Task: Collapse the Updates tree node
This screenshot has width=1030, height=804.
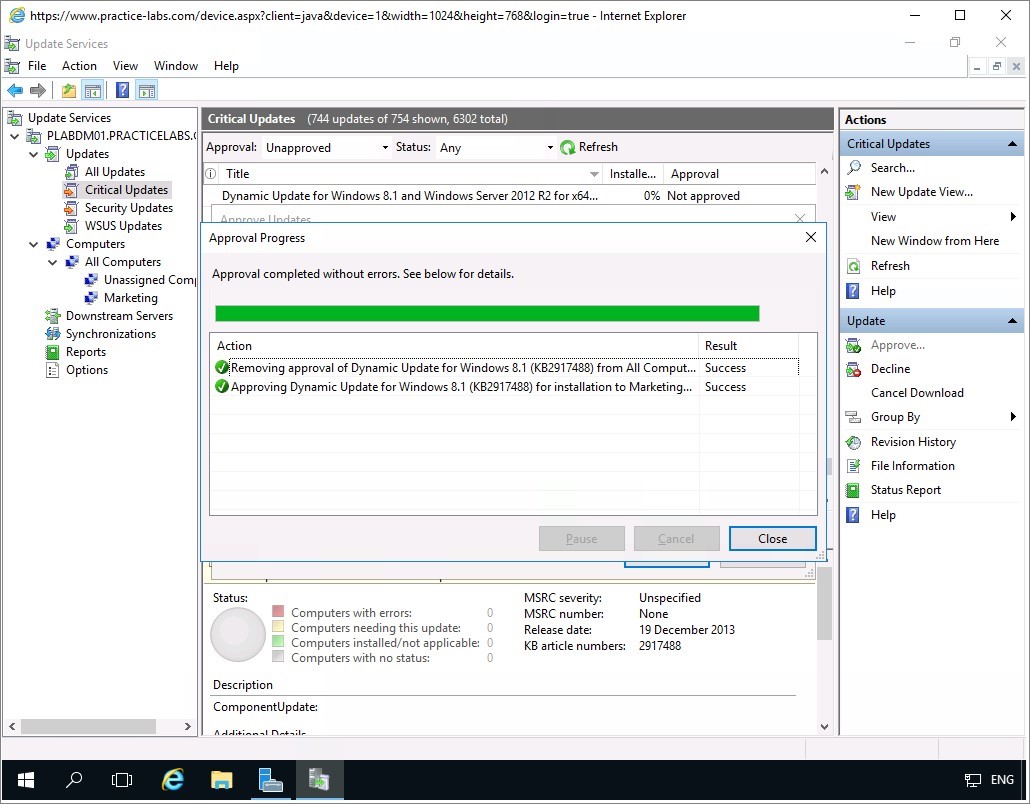Action: tap(34, 154)
